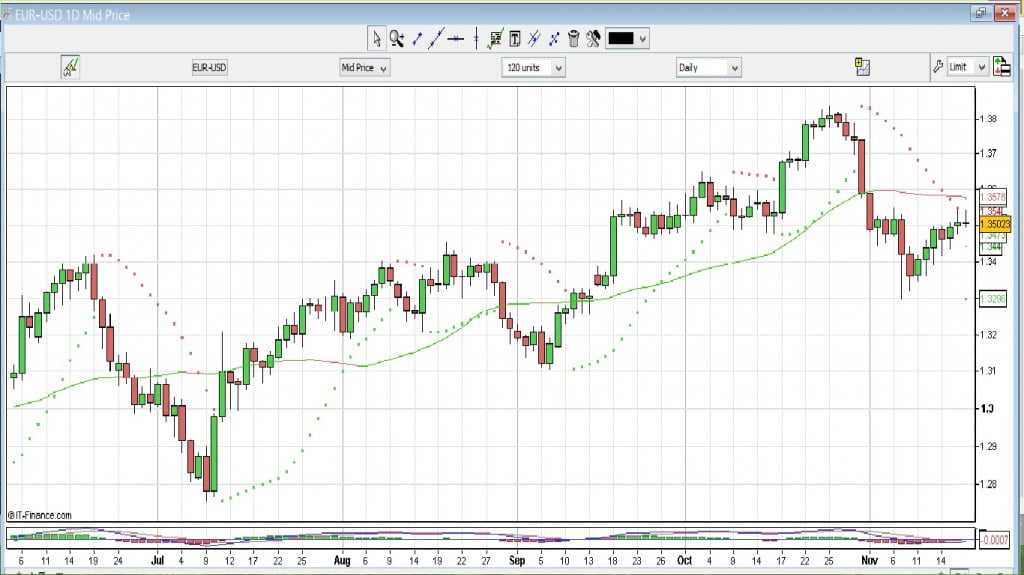The image size is (1024, 575).
Task: Select the horizontal line tool
Action: (x=456, y=39)
